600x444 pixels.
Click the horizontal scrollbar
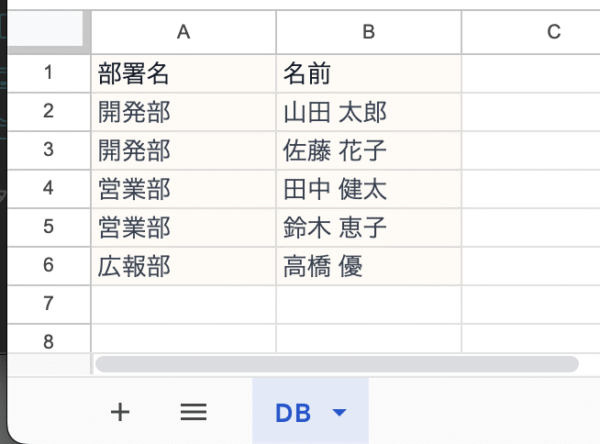pyautogui.click(x=336, y=363)
